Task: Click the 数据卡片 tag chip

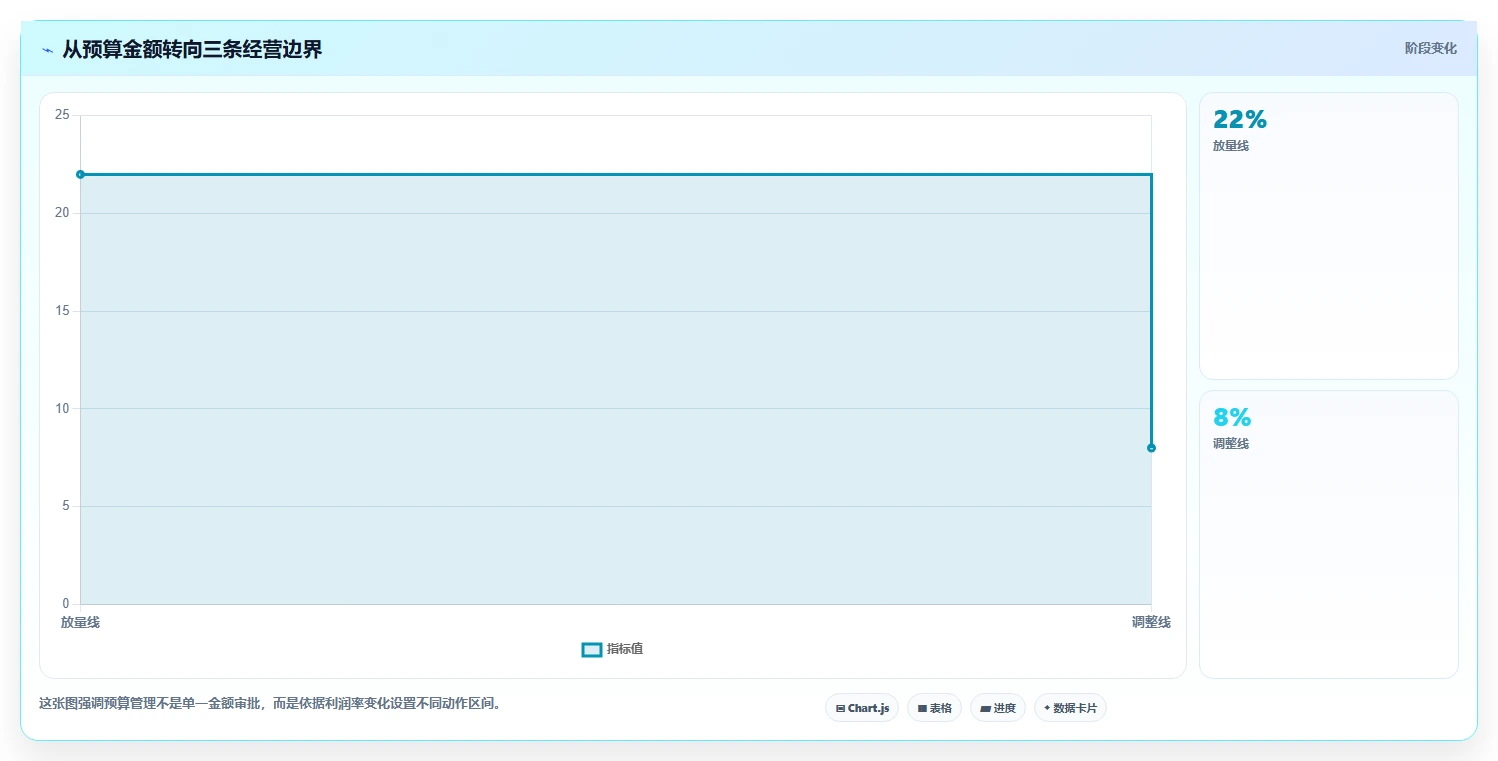Action: 1070,708
